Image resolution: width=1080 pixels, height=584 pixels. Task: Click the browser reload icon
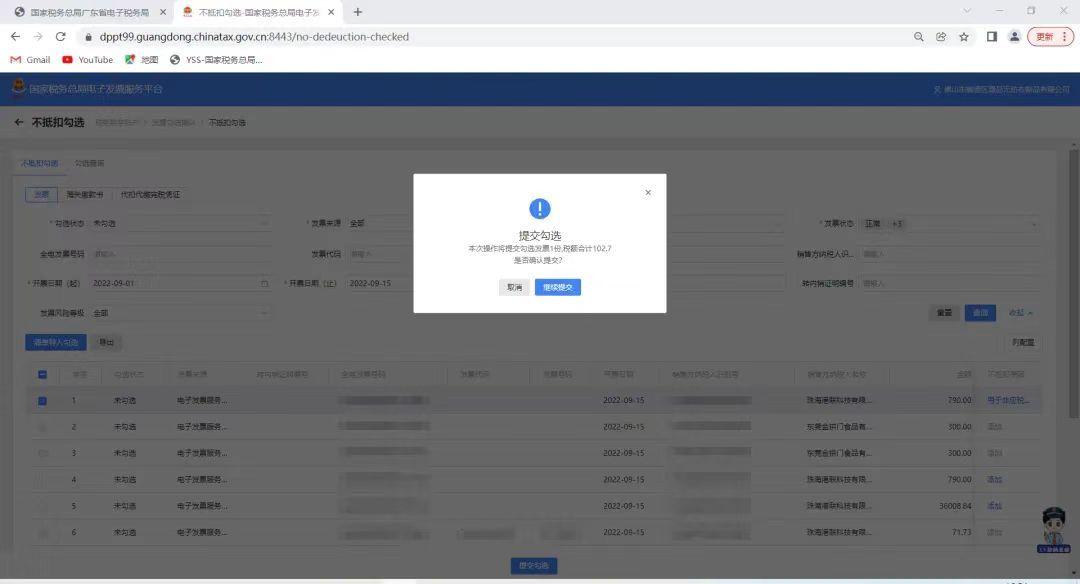(x=61, y=37)
